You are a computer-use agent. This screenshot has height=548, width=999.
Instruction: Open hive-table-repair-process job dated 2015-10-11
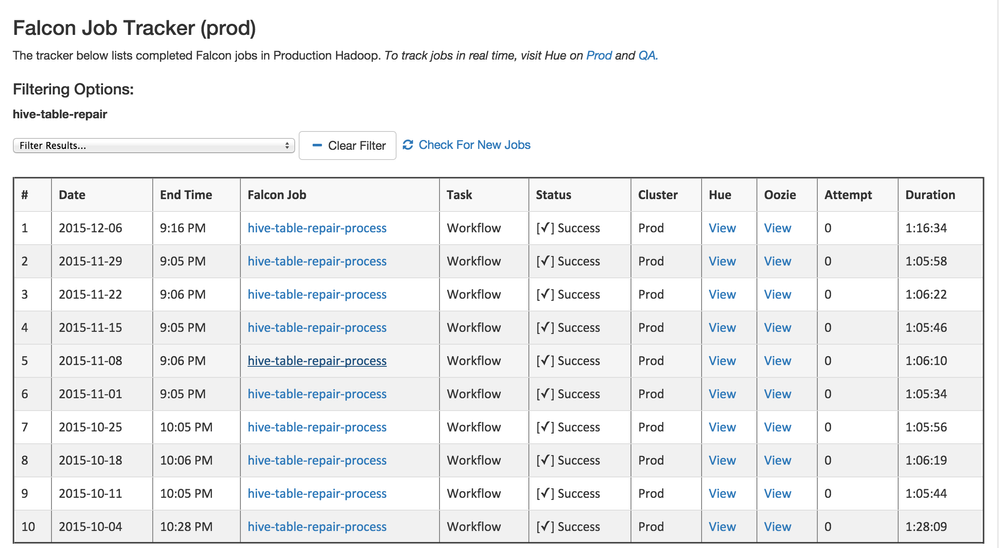317,493
